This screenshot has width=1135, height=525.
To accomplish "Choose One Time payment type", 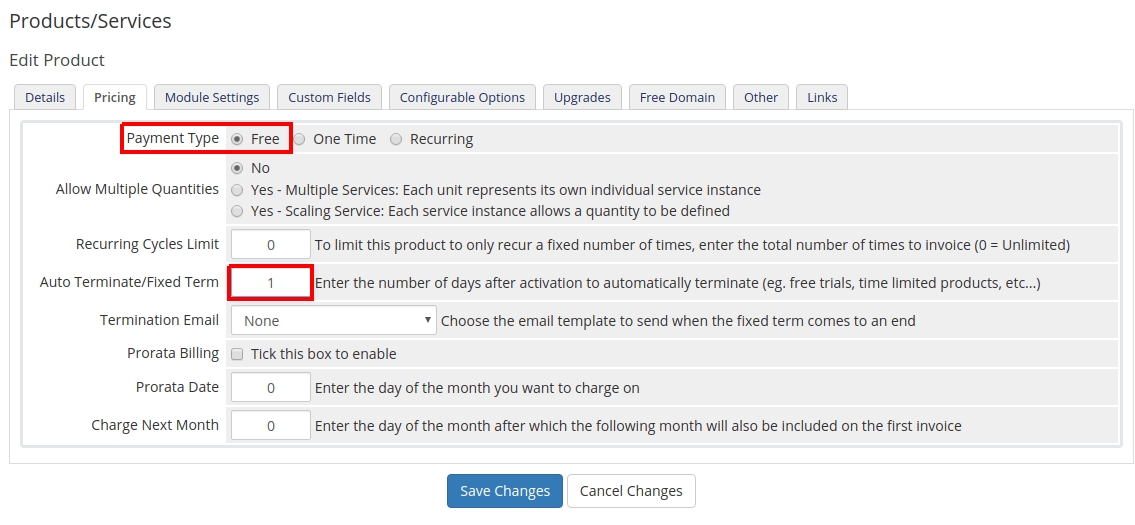I will click(x=299, y=139).
